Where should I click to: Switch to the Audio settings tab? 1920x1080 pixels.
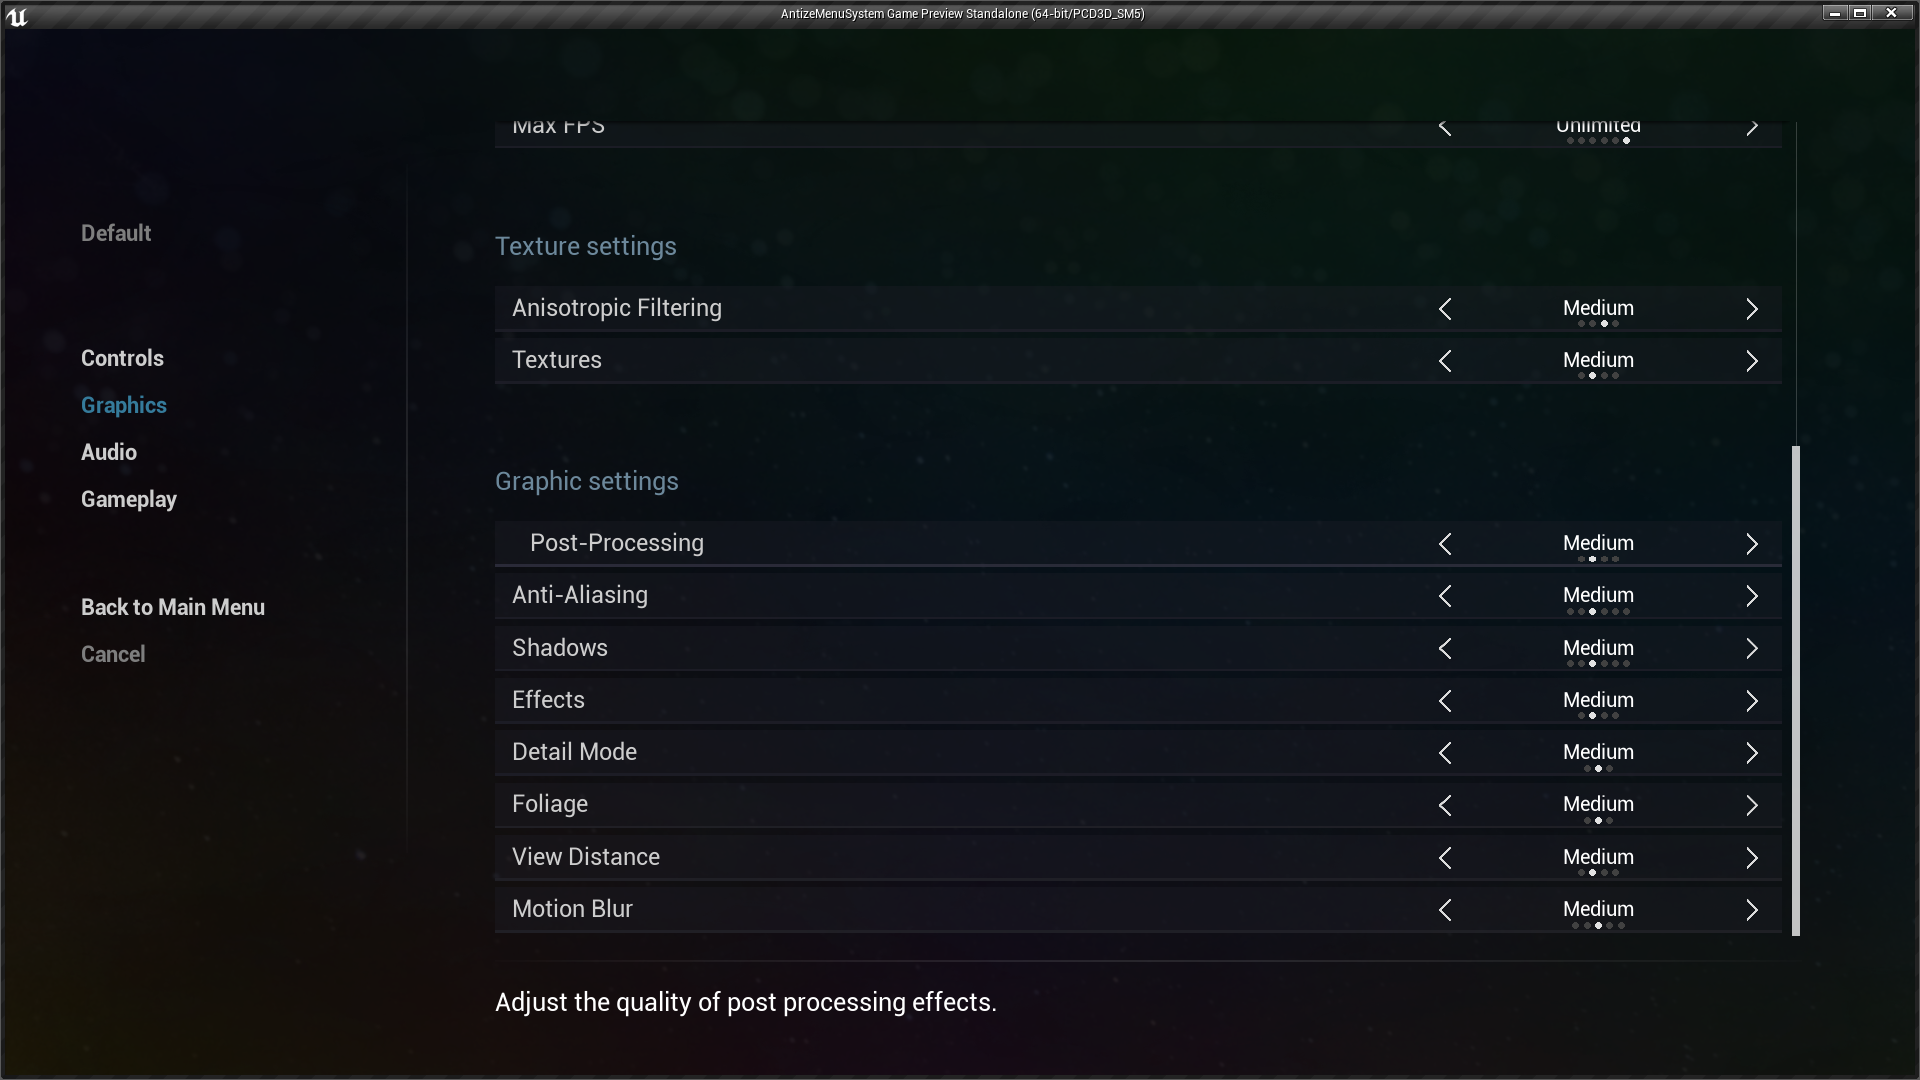(109, 452)
